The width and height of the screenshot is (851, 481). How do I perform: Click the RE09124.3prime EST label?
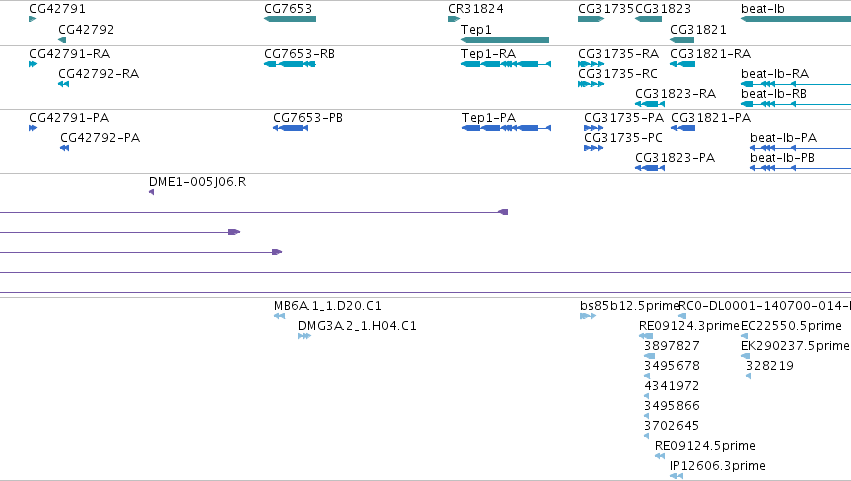point(689,326)
